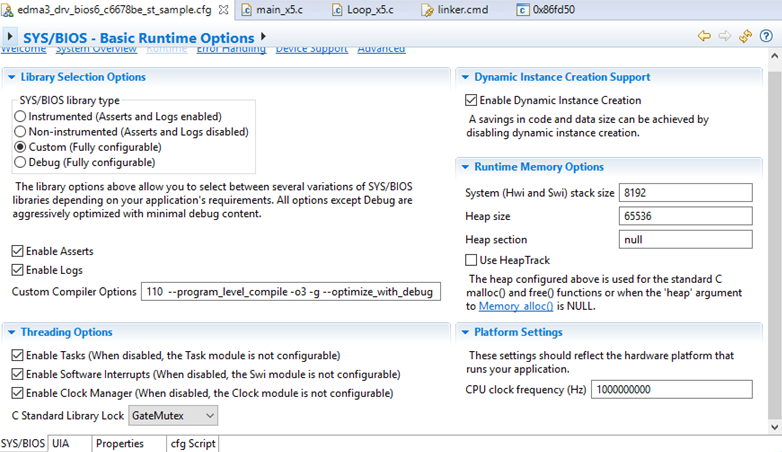Select Debug (Fully configurable) library option
Image resolution: width=782 pixels, height=452 pixels.
coord(21,162)
